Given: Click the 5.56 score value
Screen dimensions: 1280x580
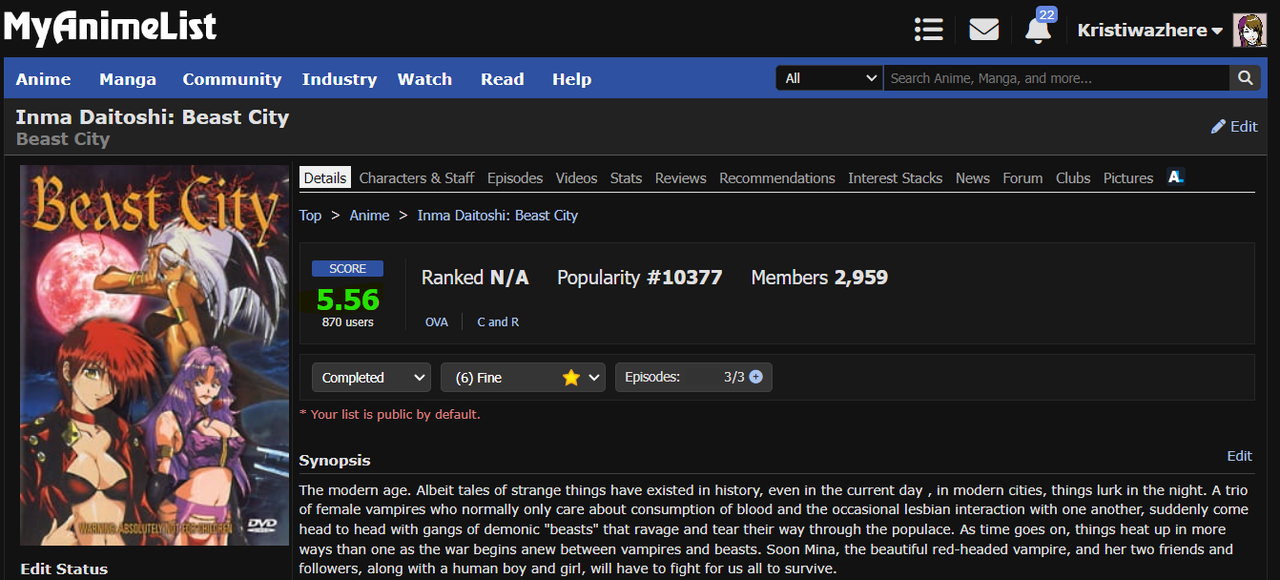Looking at the screenshot, I should [348, 299].
